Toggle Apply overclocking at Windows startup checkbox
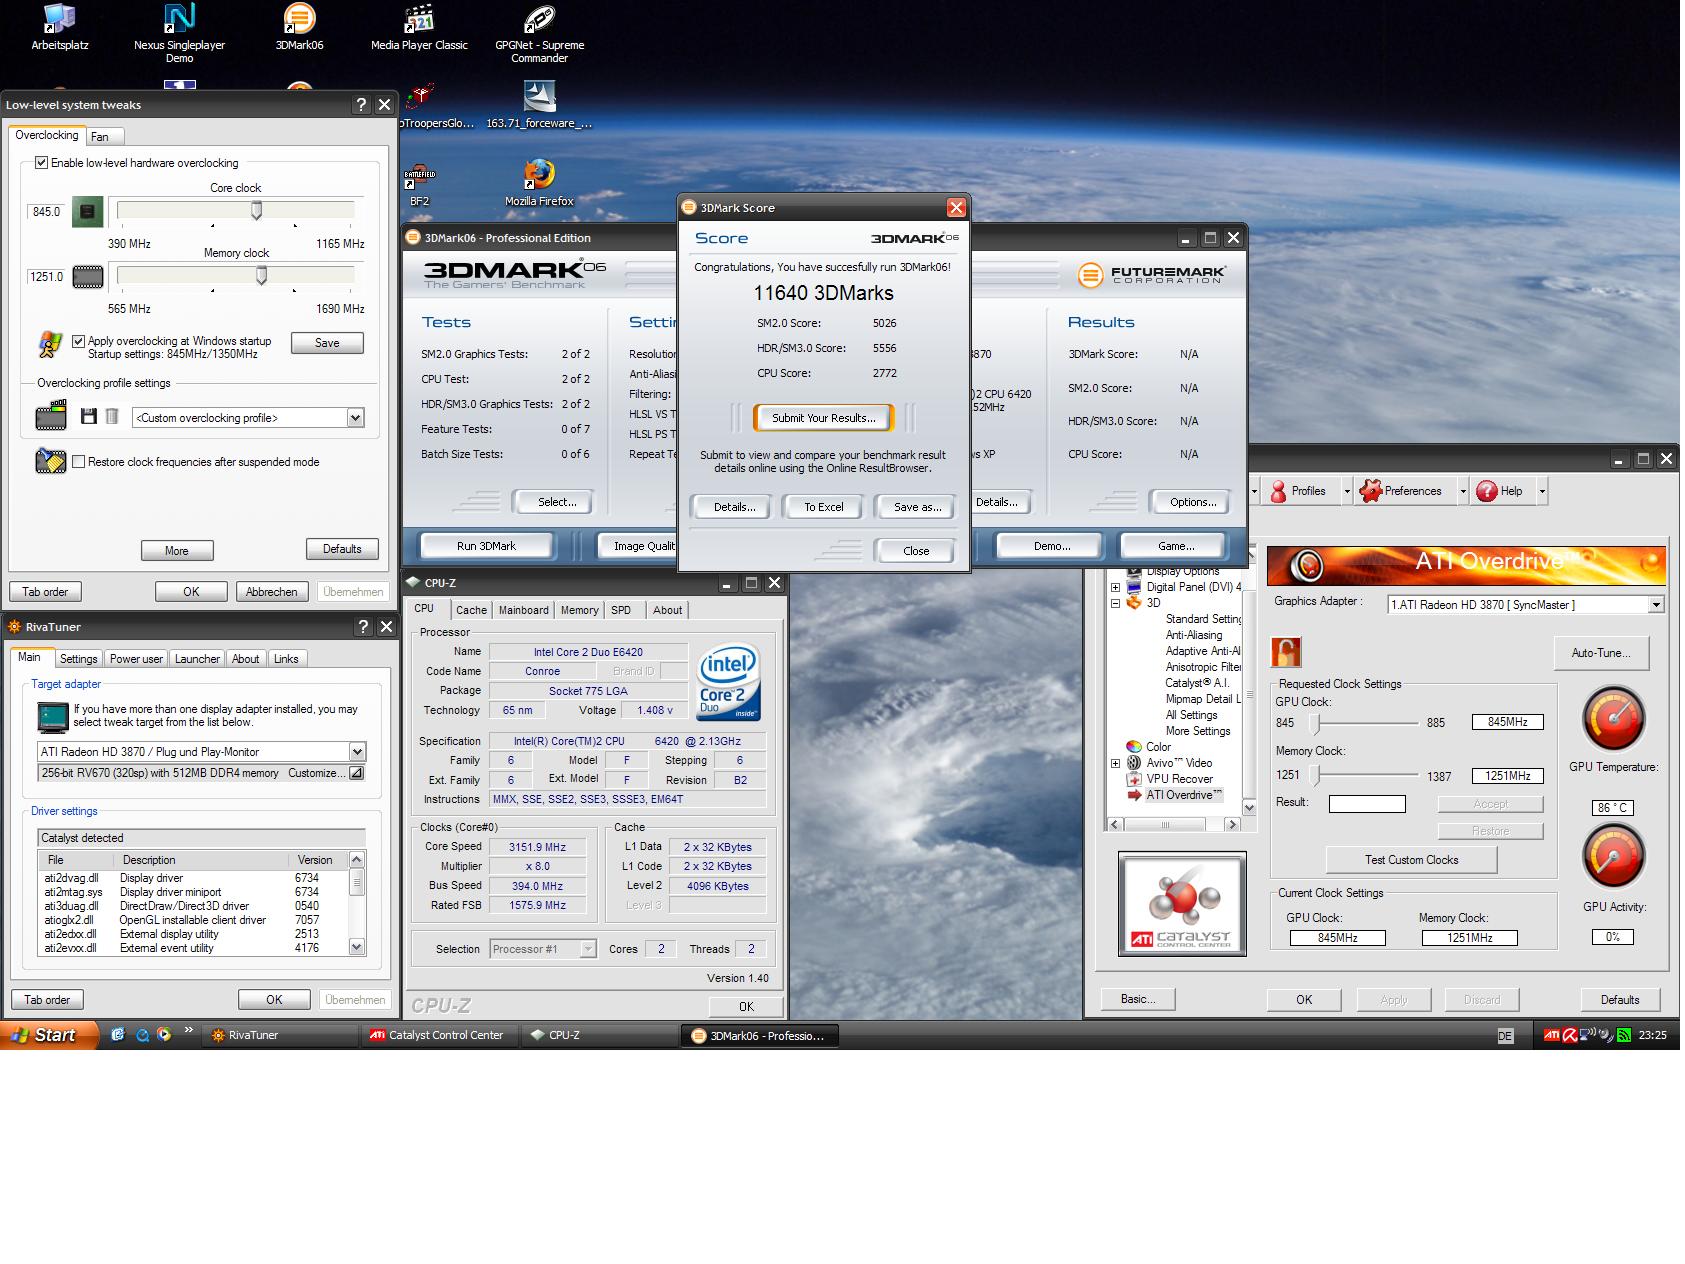The width and height of the screenshot is (1685, 1264). (x=79, y=341)
